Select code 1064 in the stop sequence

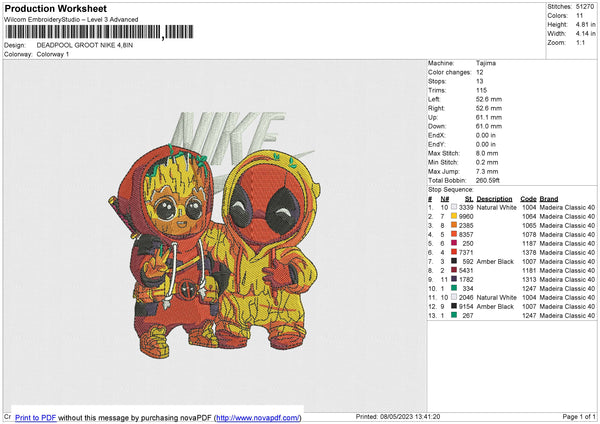click(529, 216)
